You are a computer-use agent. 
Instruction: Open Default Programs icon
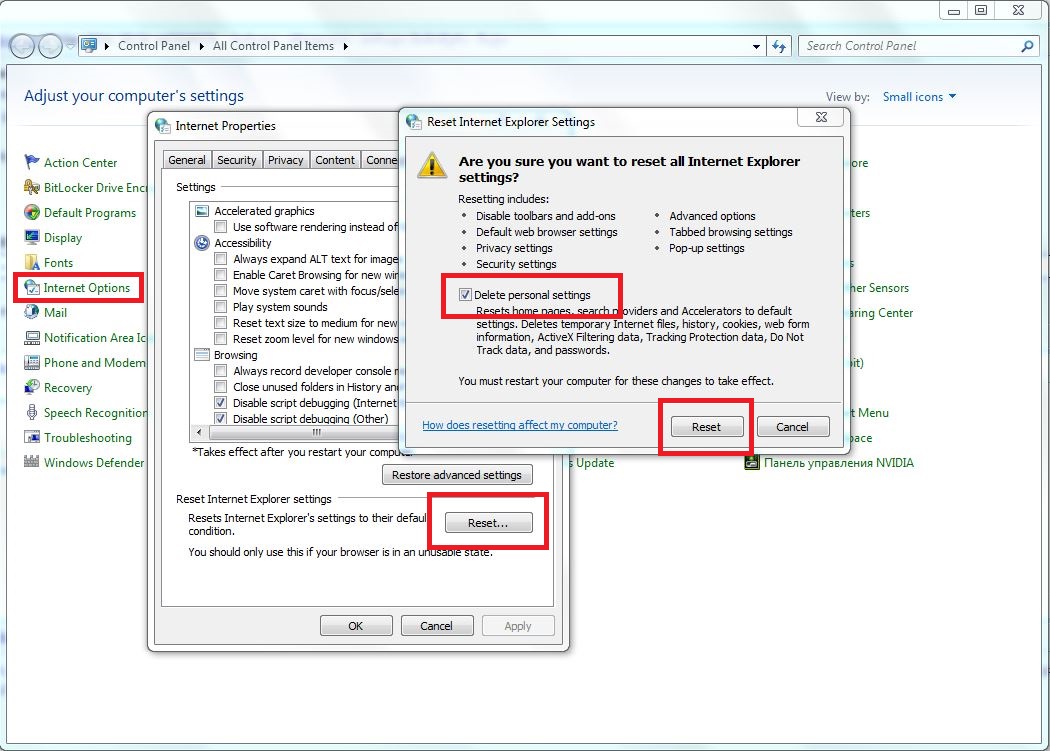(x=31, y=212)
